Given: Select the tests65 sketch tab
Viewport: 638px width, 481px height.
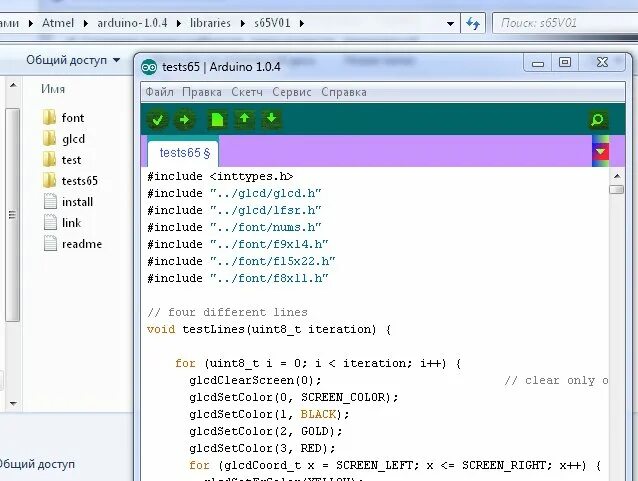Looking at the screenshot, I should pyautogui.click(x=184, y=153).
